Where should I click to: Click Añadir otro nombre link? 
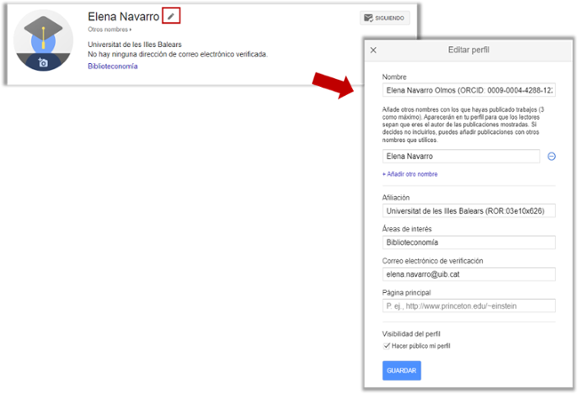click(410, 174)
